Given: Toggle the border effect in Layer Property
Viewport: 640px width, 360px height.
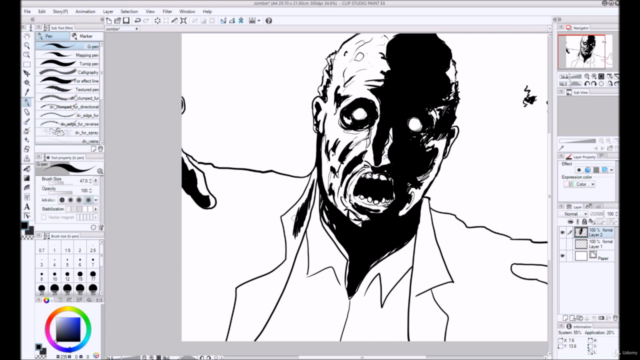Looking at the screenshot, I should (579, 170).
